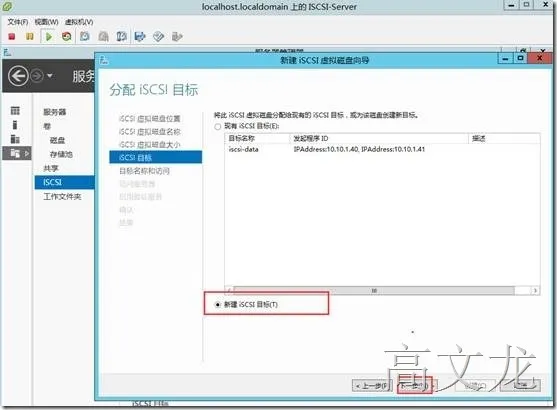Click the scrollbar left arrow of target list
557x410 pixels.
[229, 291]
